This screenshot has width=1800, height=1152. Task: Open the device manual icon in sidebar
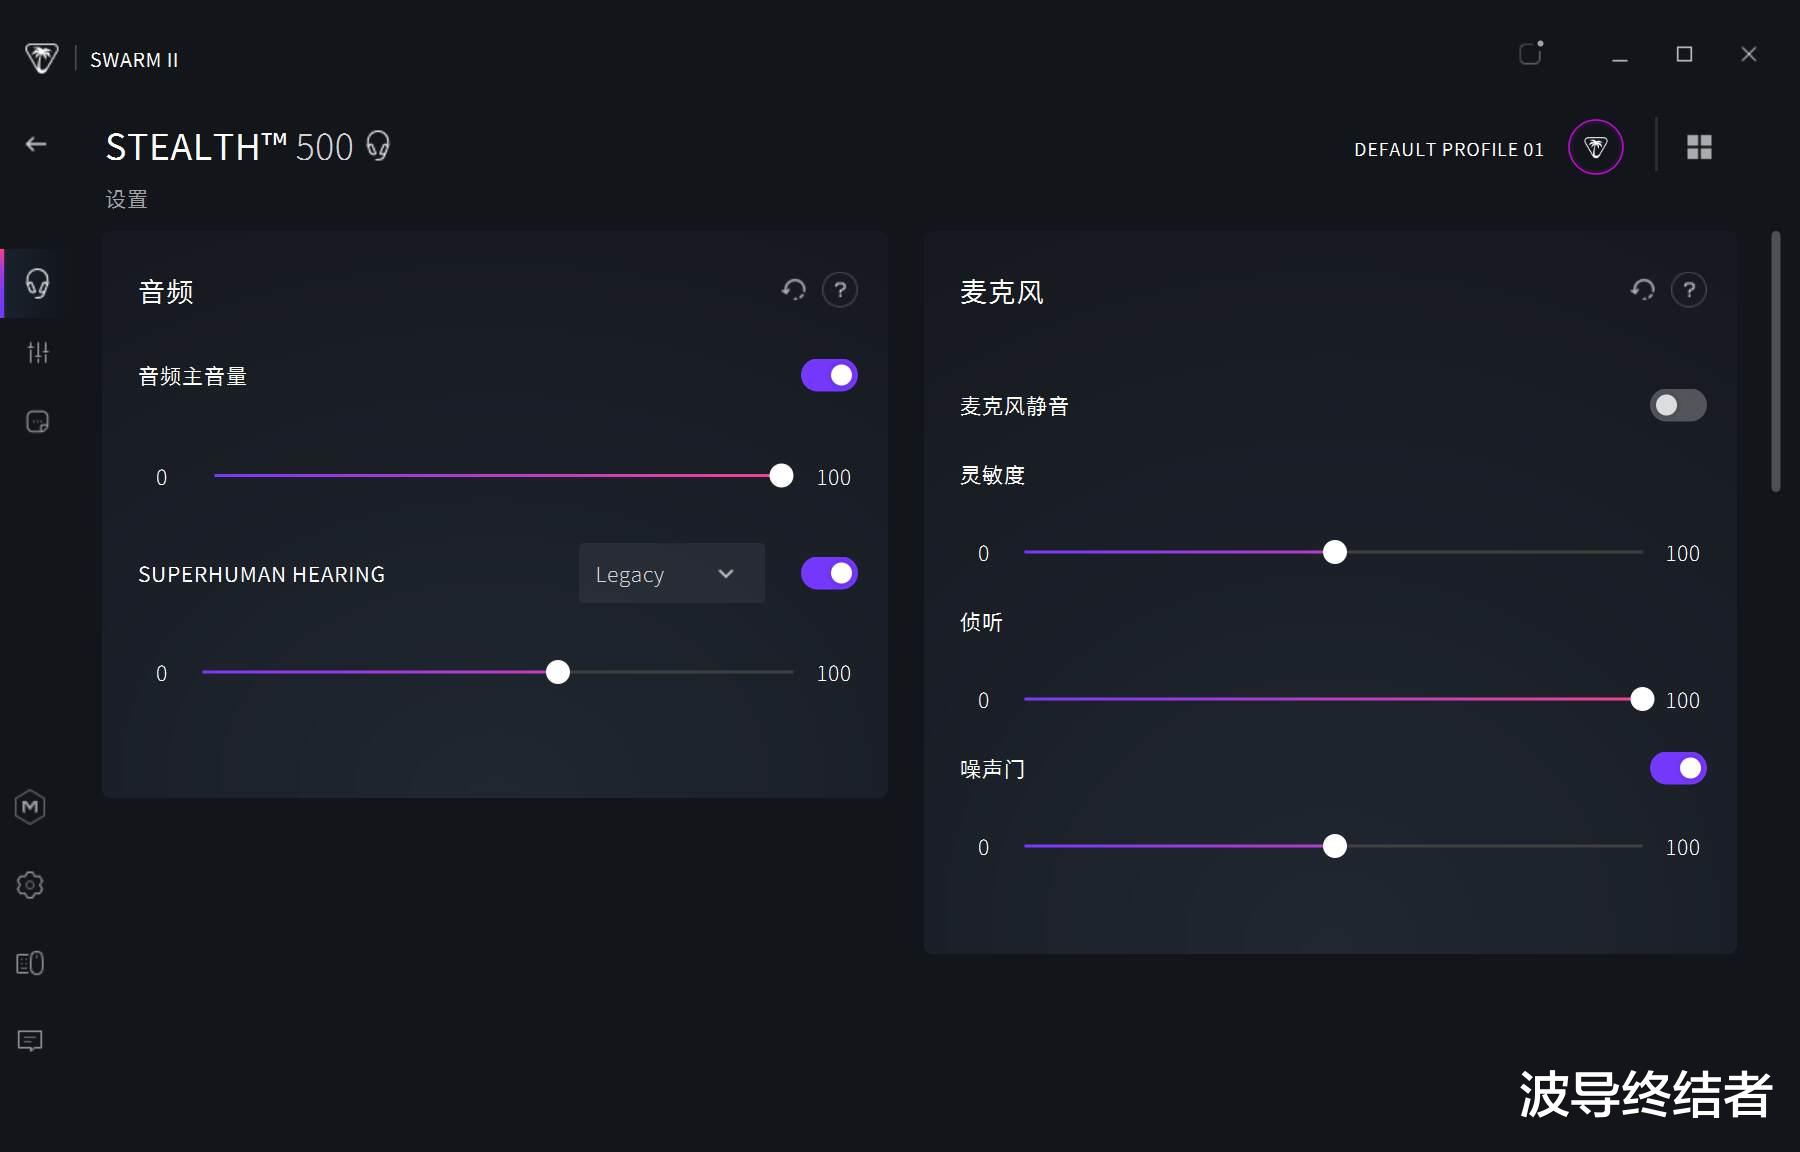(30, 963)
